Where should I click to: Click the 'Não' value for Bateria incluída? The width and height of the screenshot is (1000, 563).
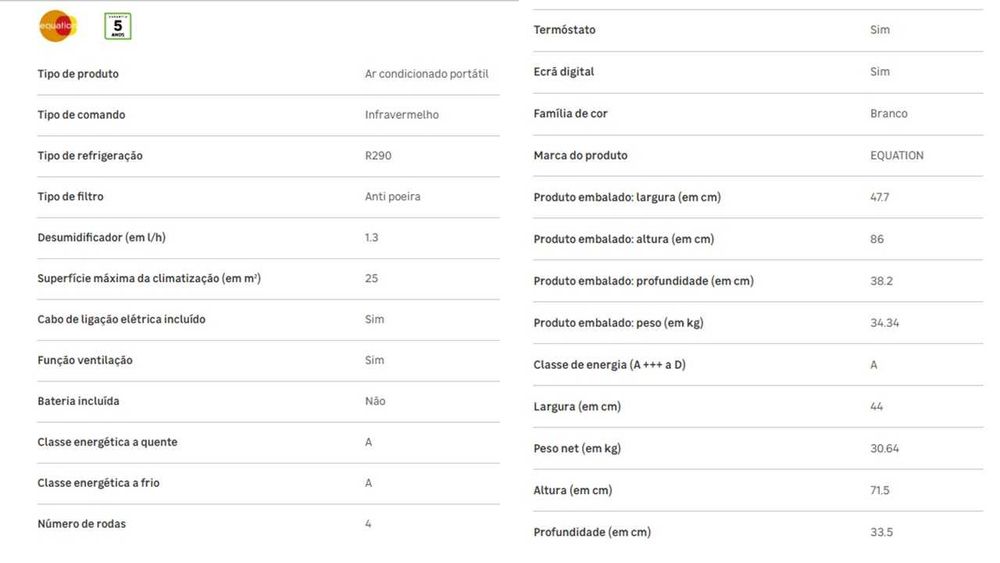click(375, 402)
